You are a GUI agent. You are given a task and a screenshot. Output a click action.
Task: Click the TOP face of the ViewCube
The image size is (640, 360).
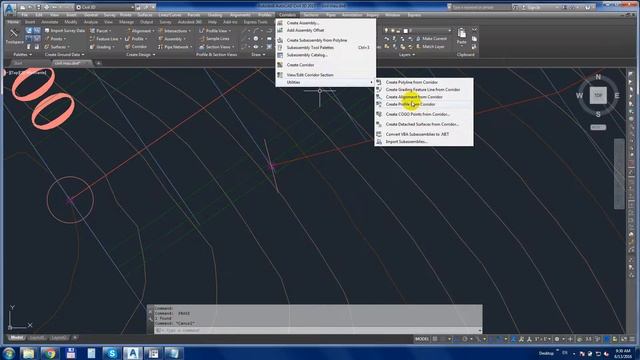point(598,96)
